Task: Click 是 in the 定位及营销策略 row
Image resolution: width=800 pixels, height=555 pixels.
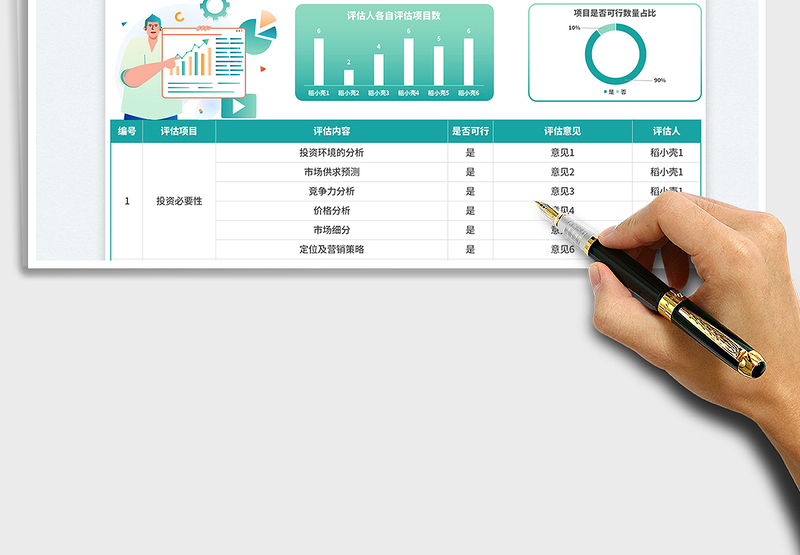Action: [x=470, y=249]
